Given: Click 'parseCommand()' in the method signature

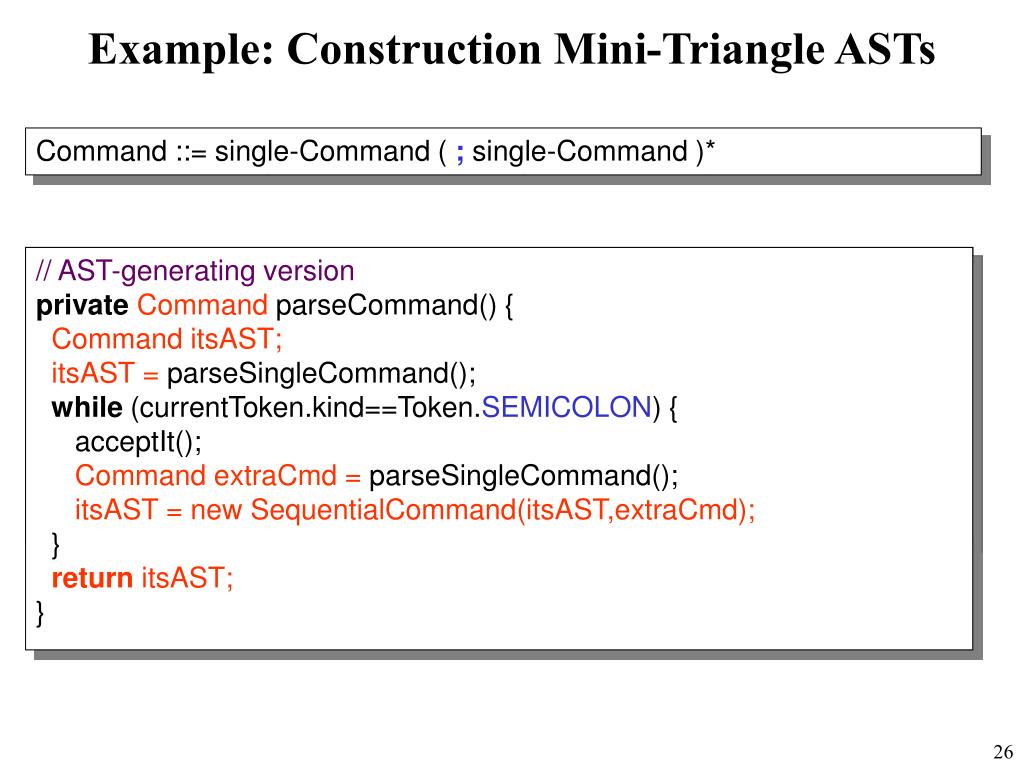Looking at the screenshot, I should pyautogui.click(x=387, y=306).
